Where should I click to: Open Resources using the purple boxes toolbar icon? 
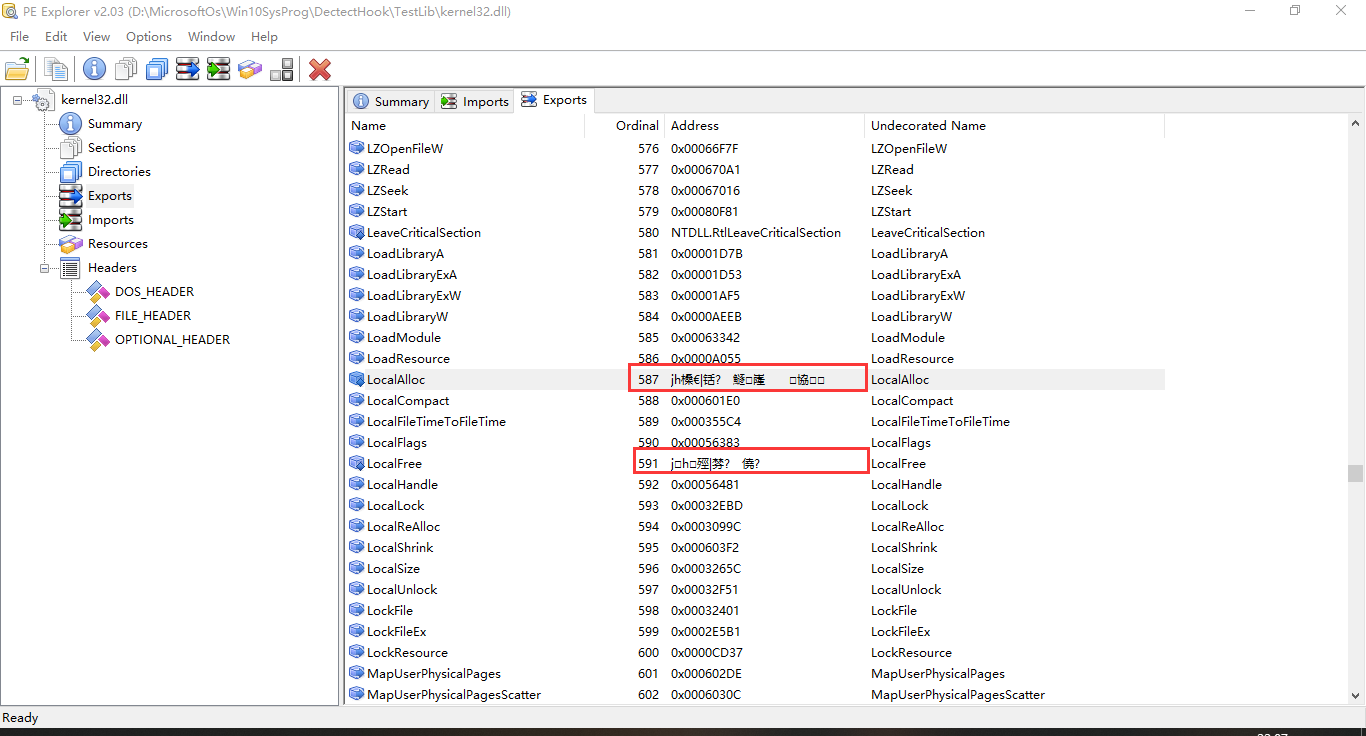click(x=250, y=69)
